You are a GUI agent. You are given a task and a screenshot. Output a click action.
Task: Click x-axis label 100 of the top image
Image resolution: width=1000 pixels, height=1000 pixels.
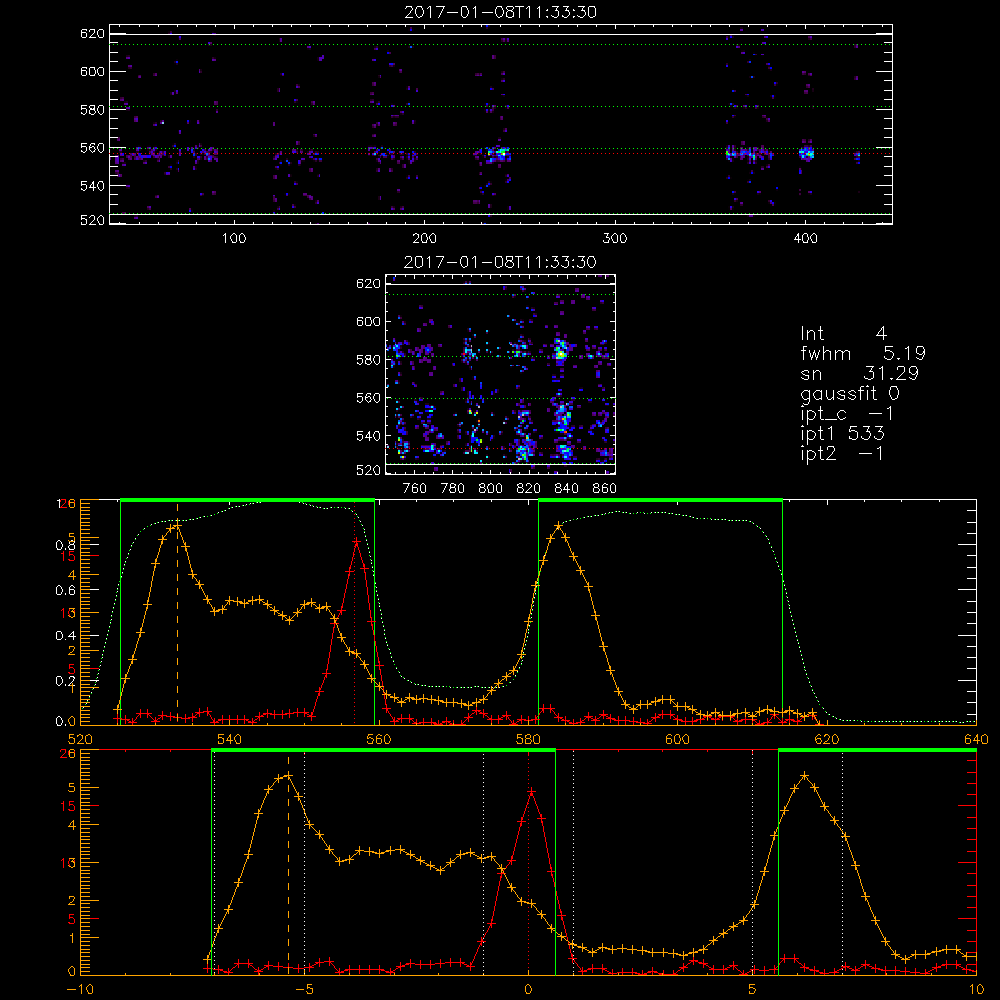(234, 239)
